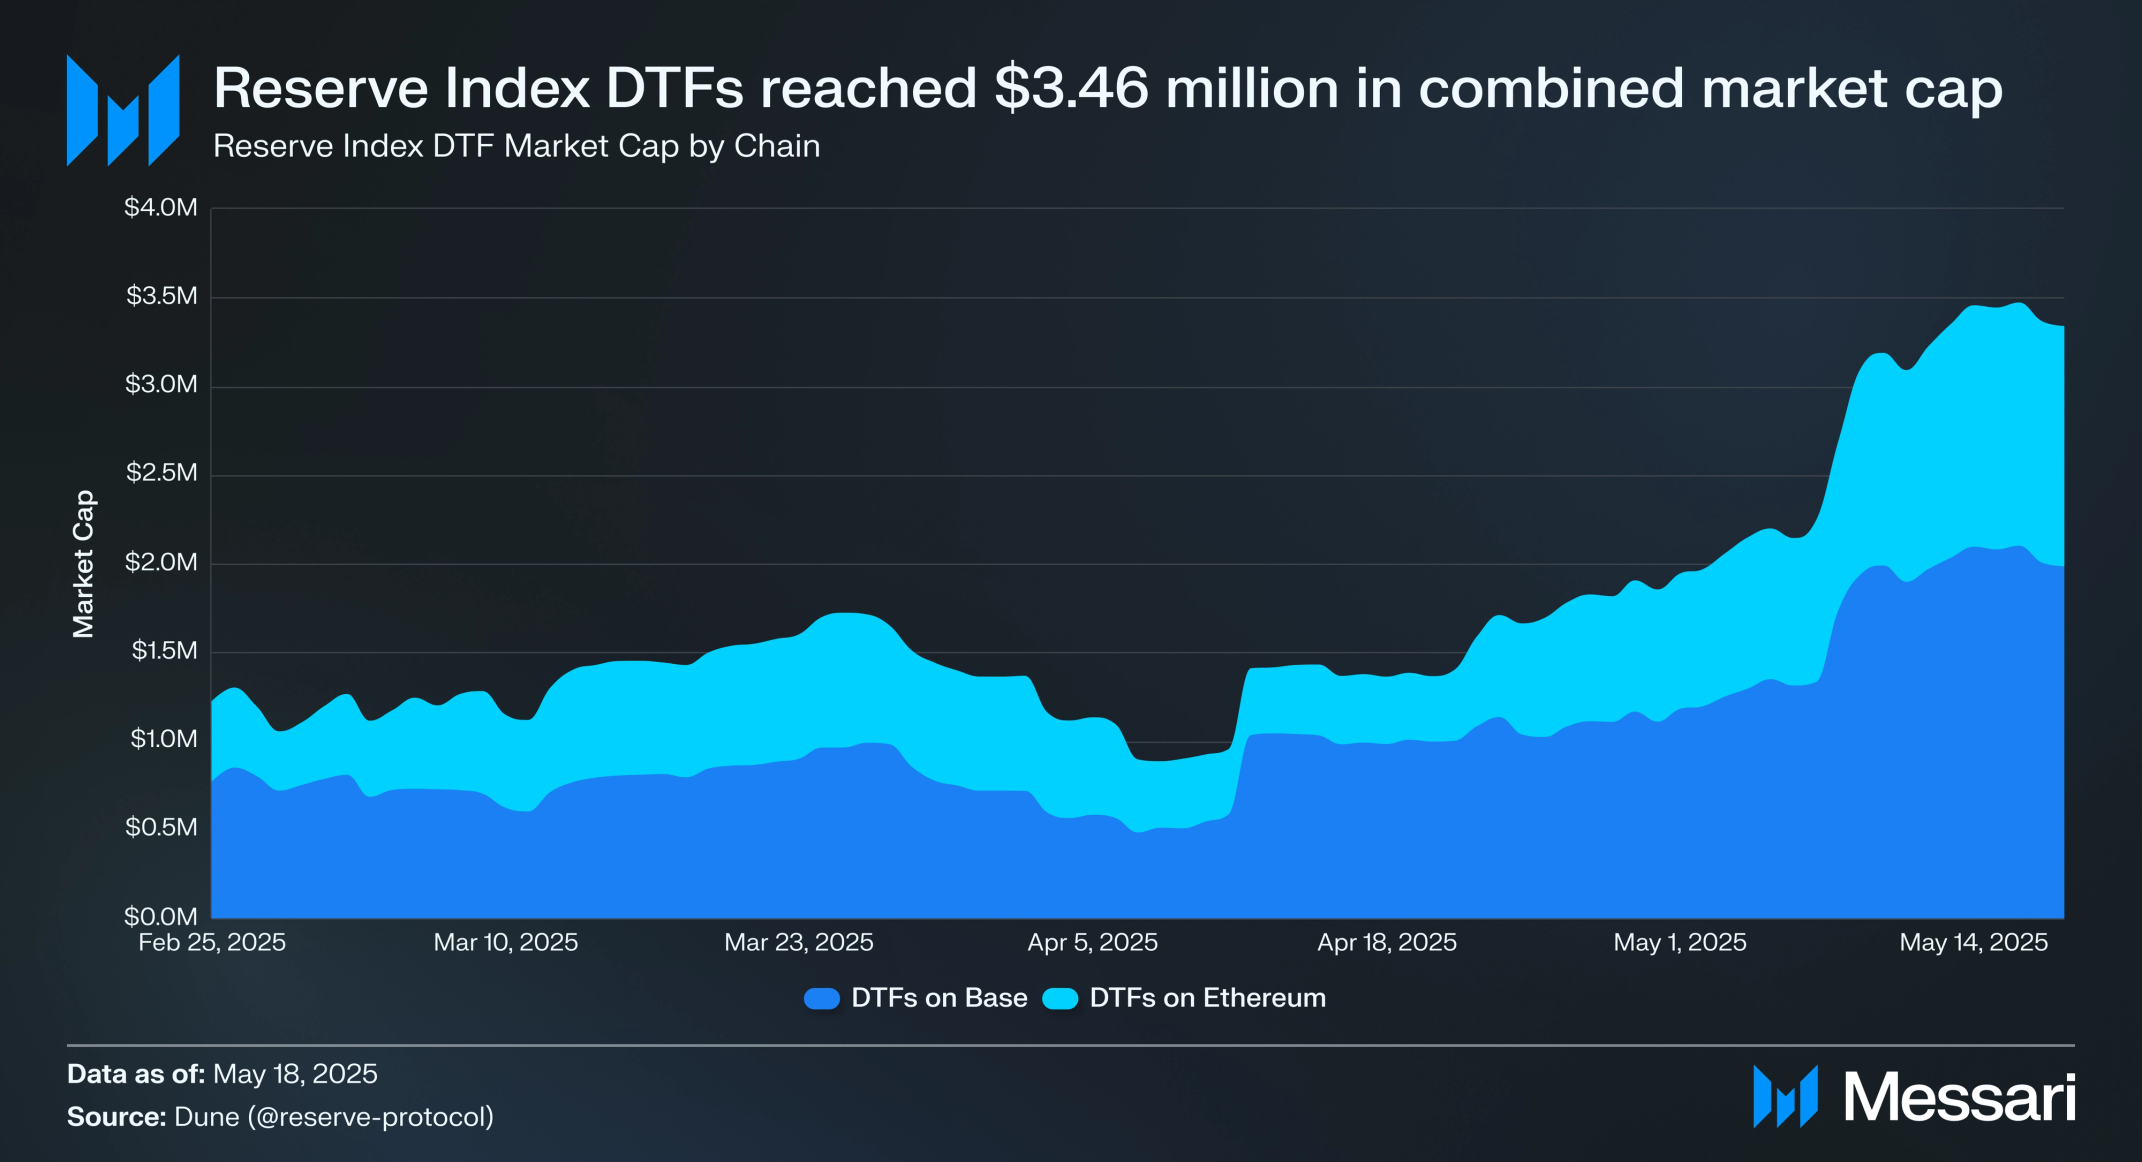Click the subtitle Reserve Index DTF Market Cap
The width and height of the screenshot is (2142, 1162).
point(516,146)
